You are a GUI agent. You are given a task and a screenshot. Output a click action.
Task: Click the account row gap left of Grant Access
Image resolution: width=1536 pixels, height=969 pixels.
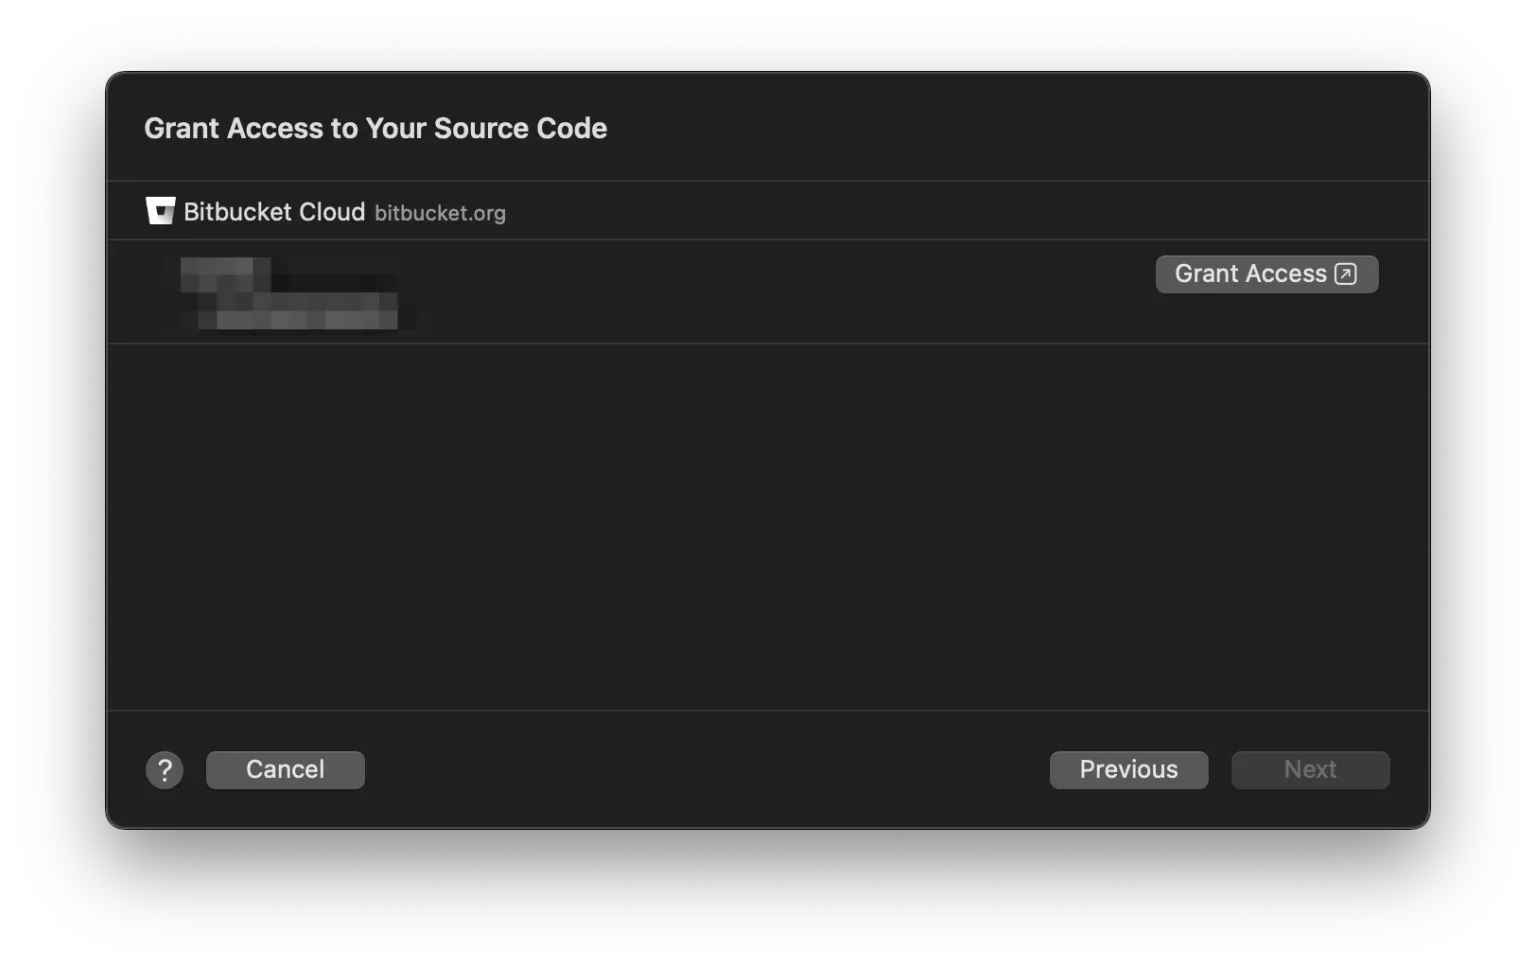click(x=780, y=292)
